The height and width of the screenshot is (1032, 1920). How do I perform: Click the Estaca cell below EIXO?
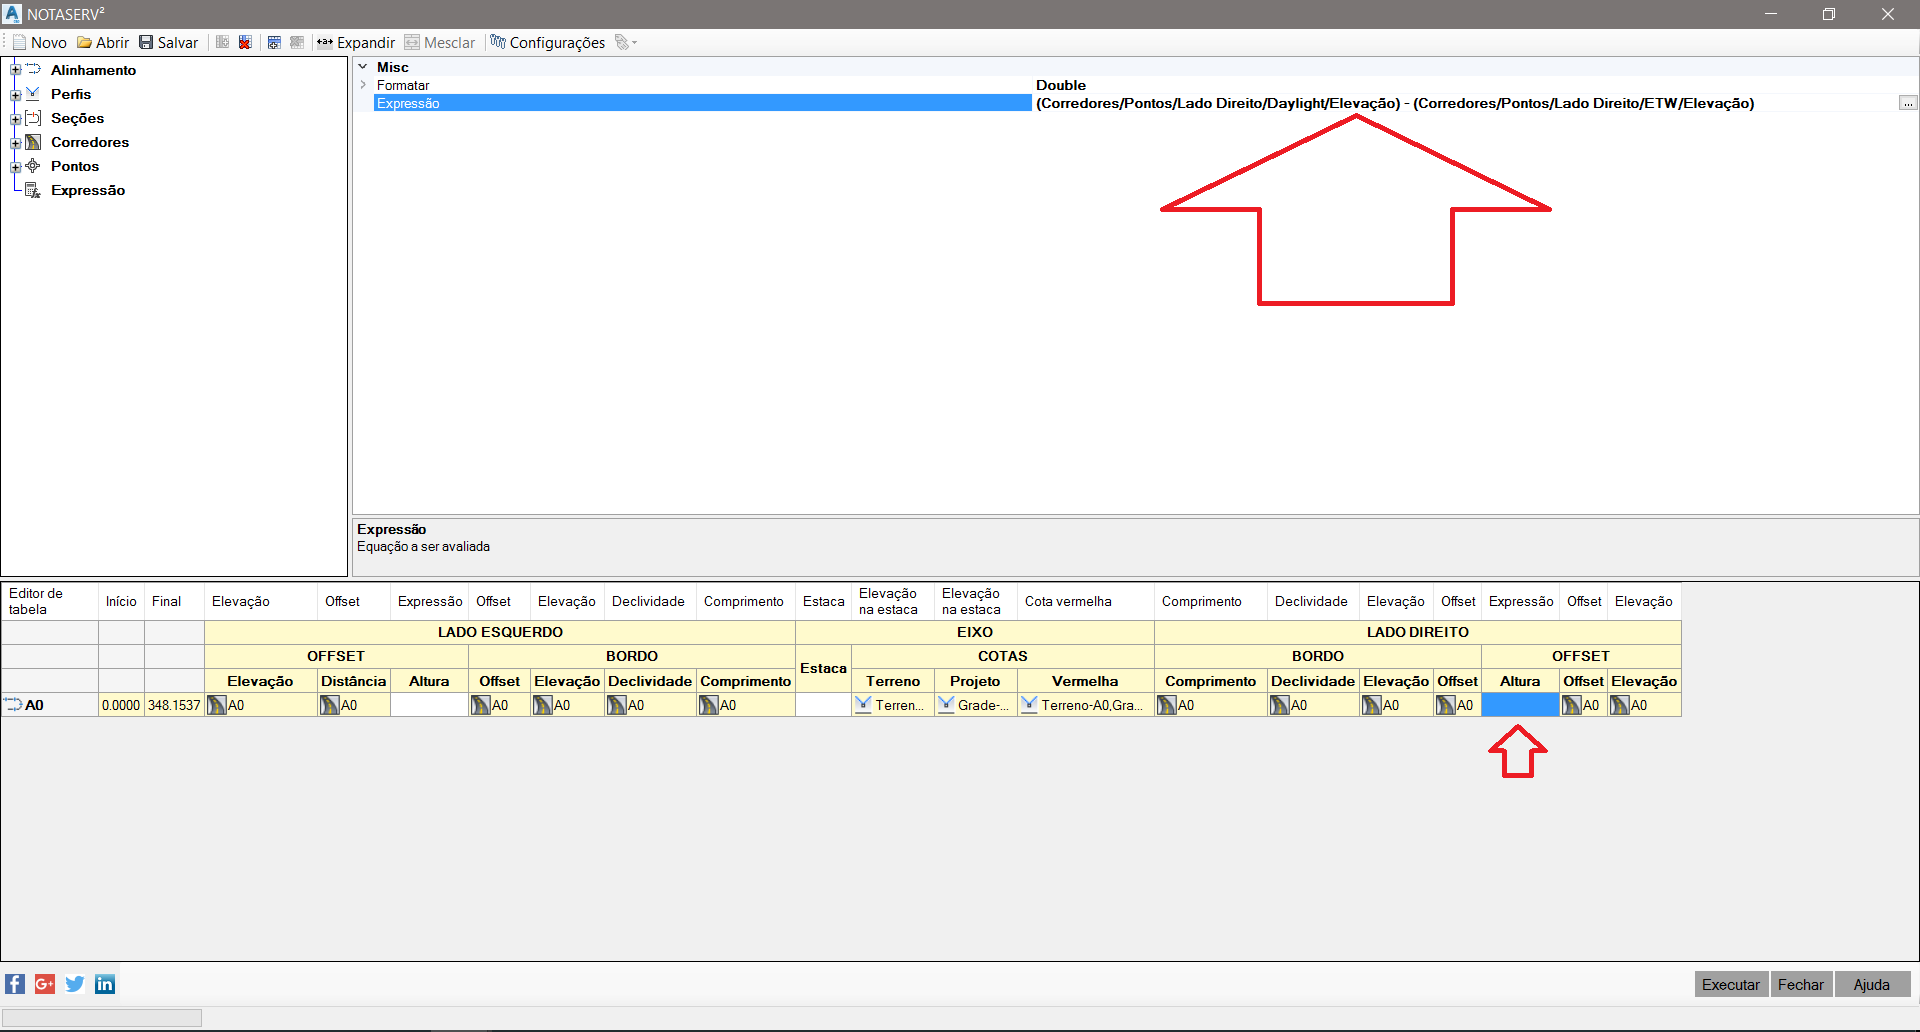tap(823, 668)
